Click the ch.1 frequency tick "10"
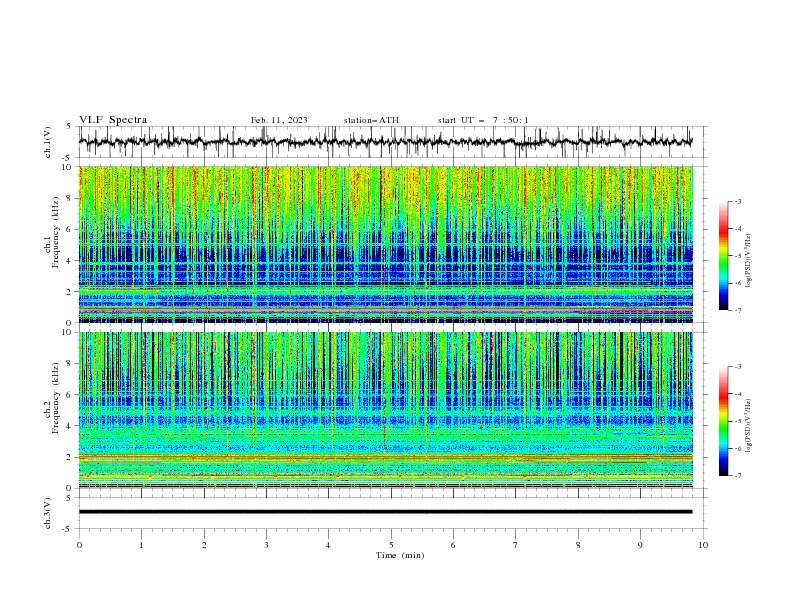Viewport: 792px width, 612px height. (67, 167)
